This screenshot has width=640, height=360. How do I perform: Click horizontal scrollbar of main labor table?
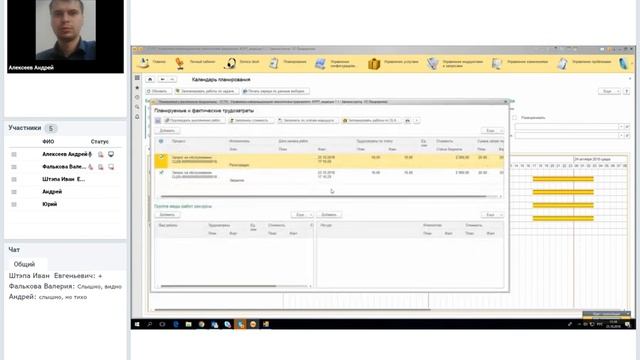click(x=323, y=197)
